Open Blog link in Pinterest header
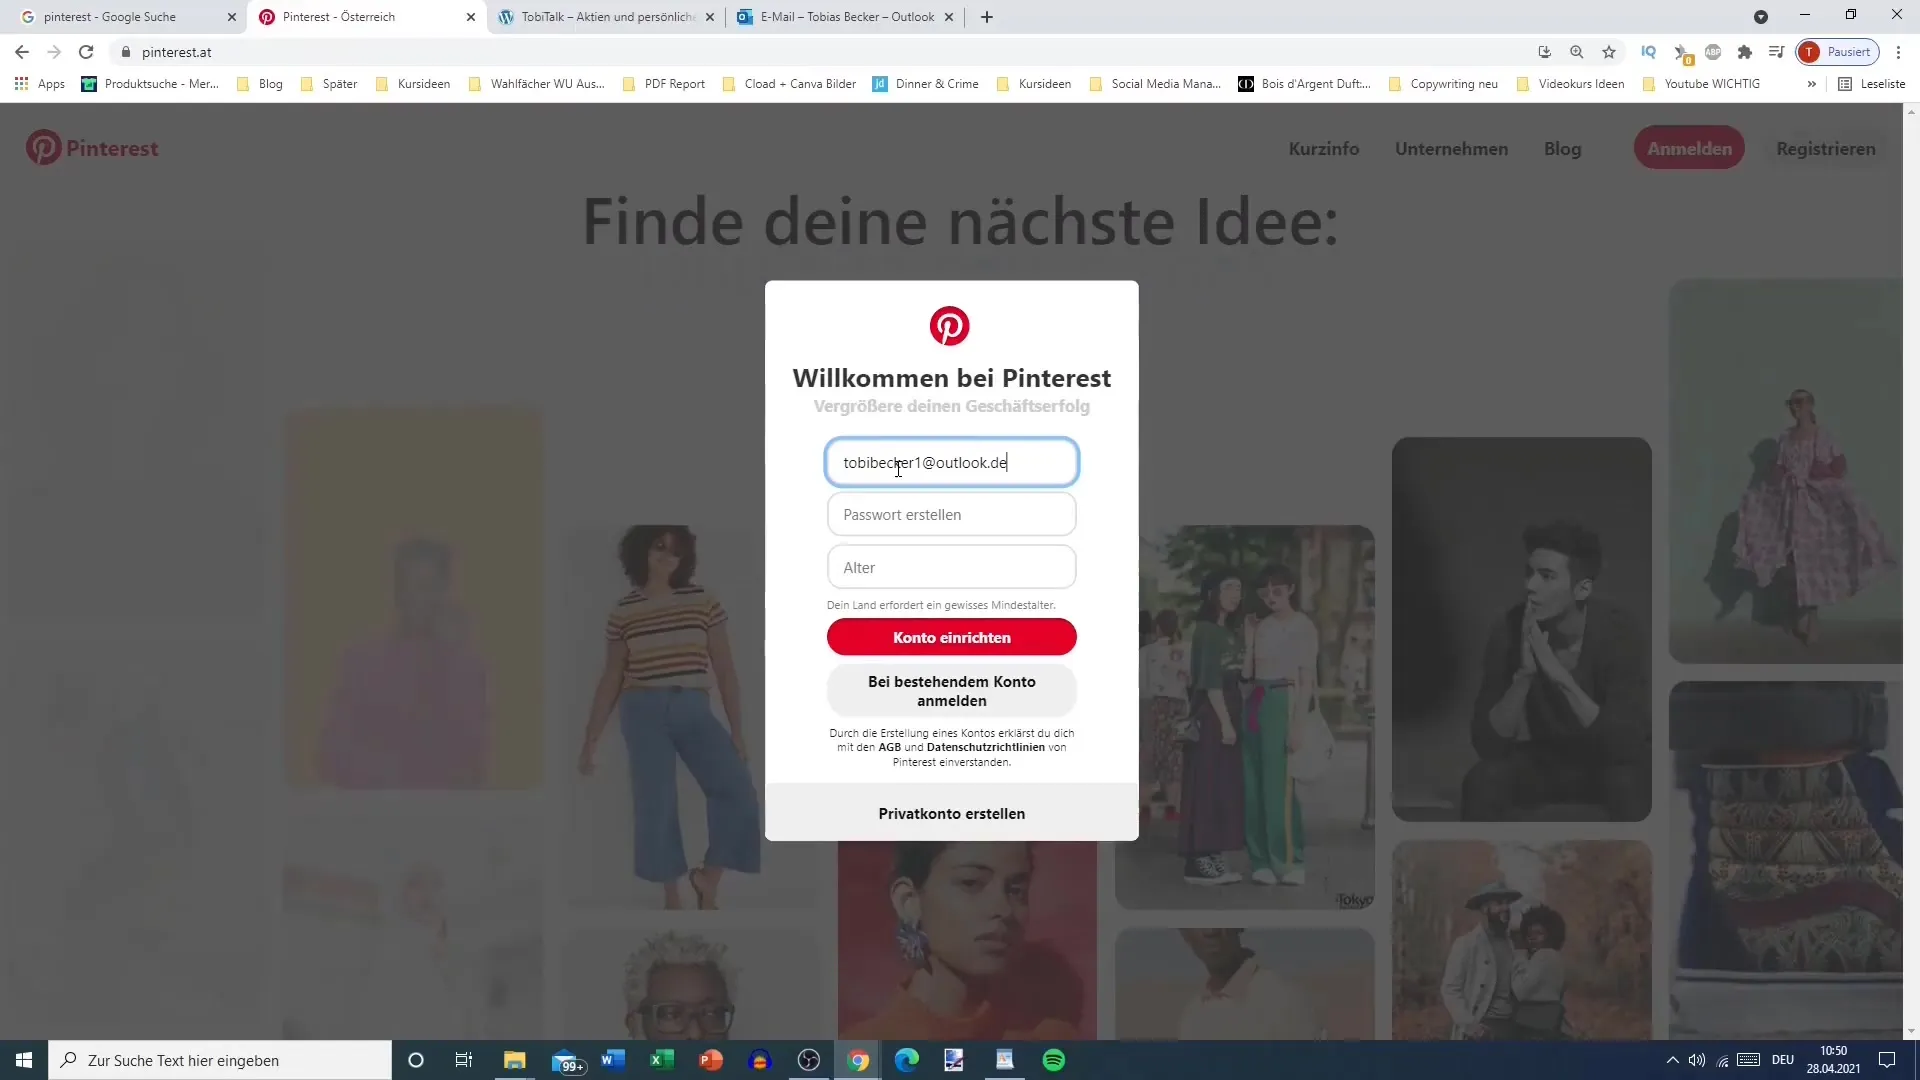Viewport: 1920px width, 1080px height. (x=1563, y=149)
